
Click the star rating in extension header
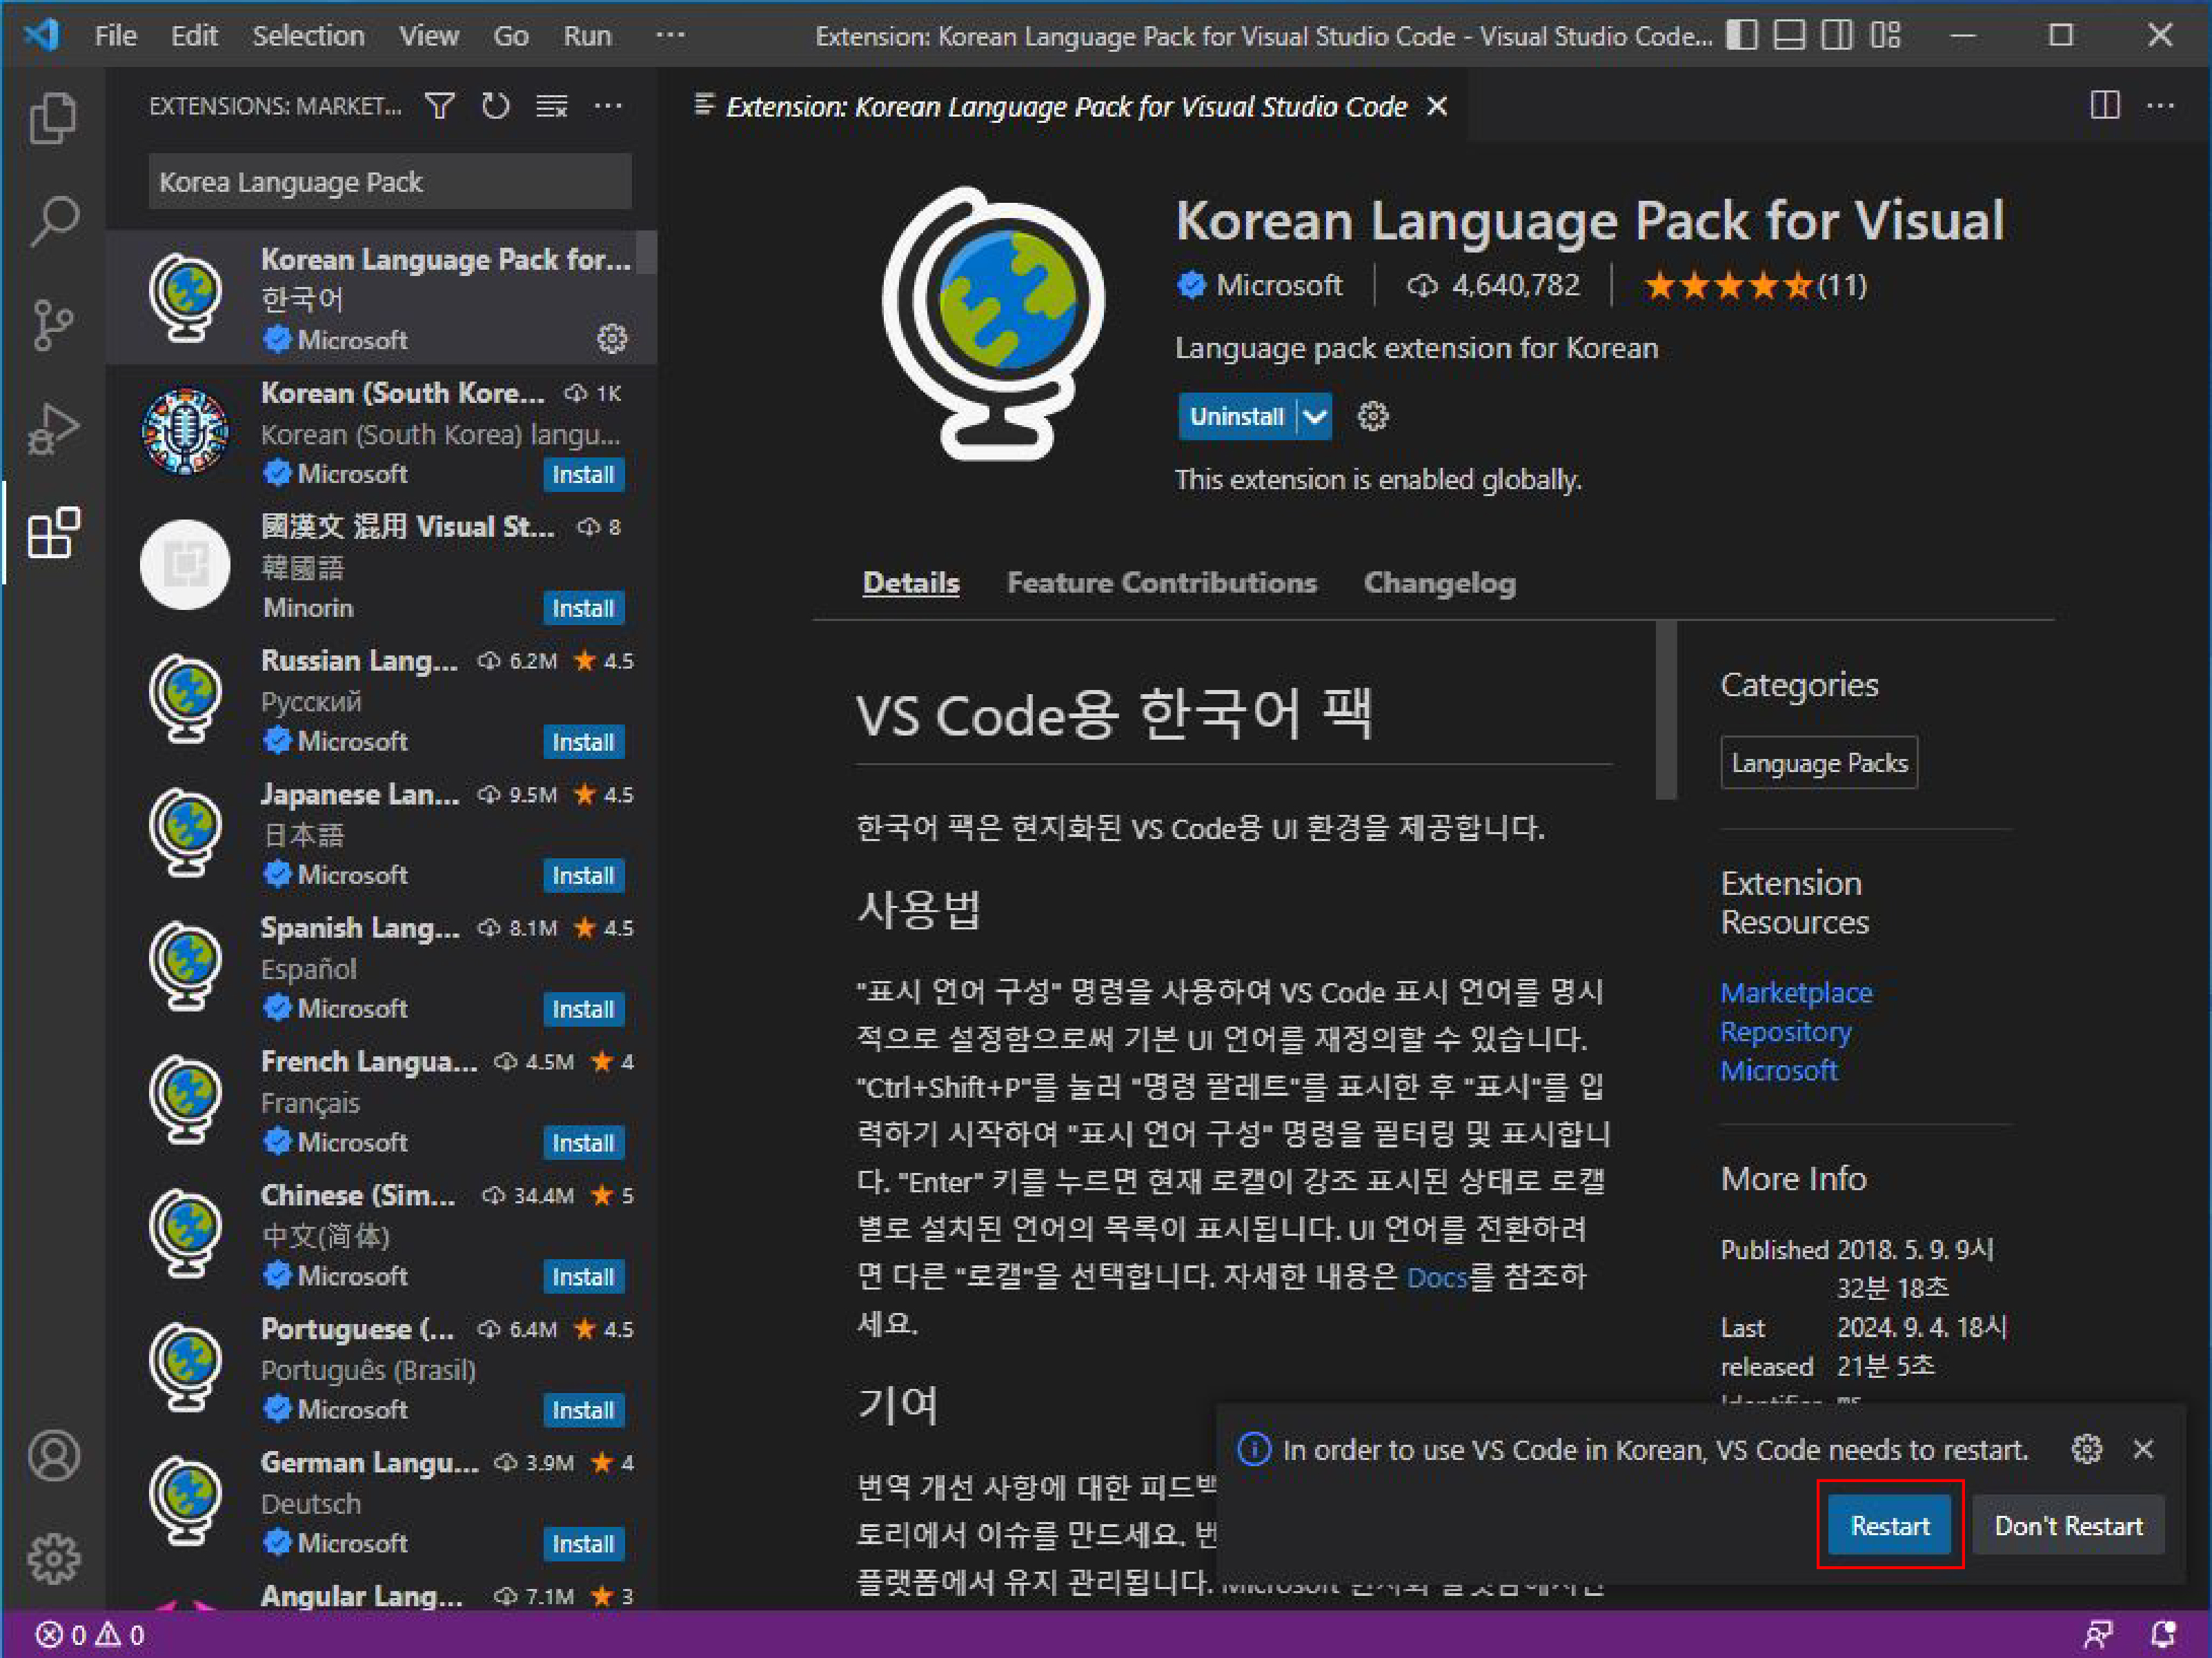[x=1755, y=286]
